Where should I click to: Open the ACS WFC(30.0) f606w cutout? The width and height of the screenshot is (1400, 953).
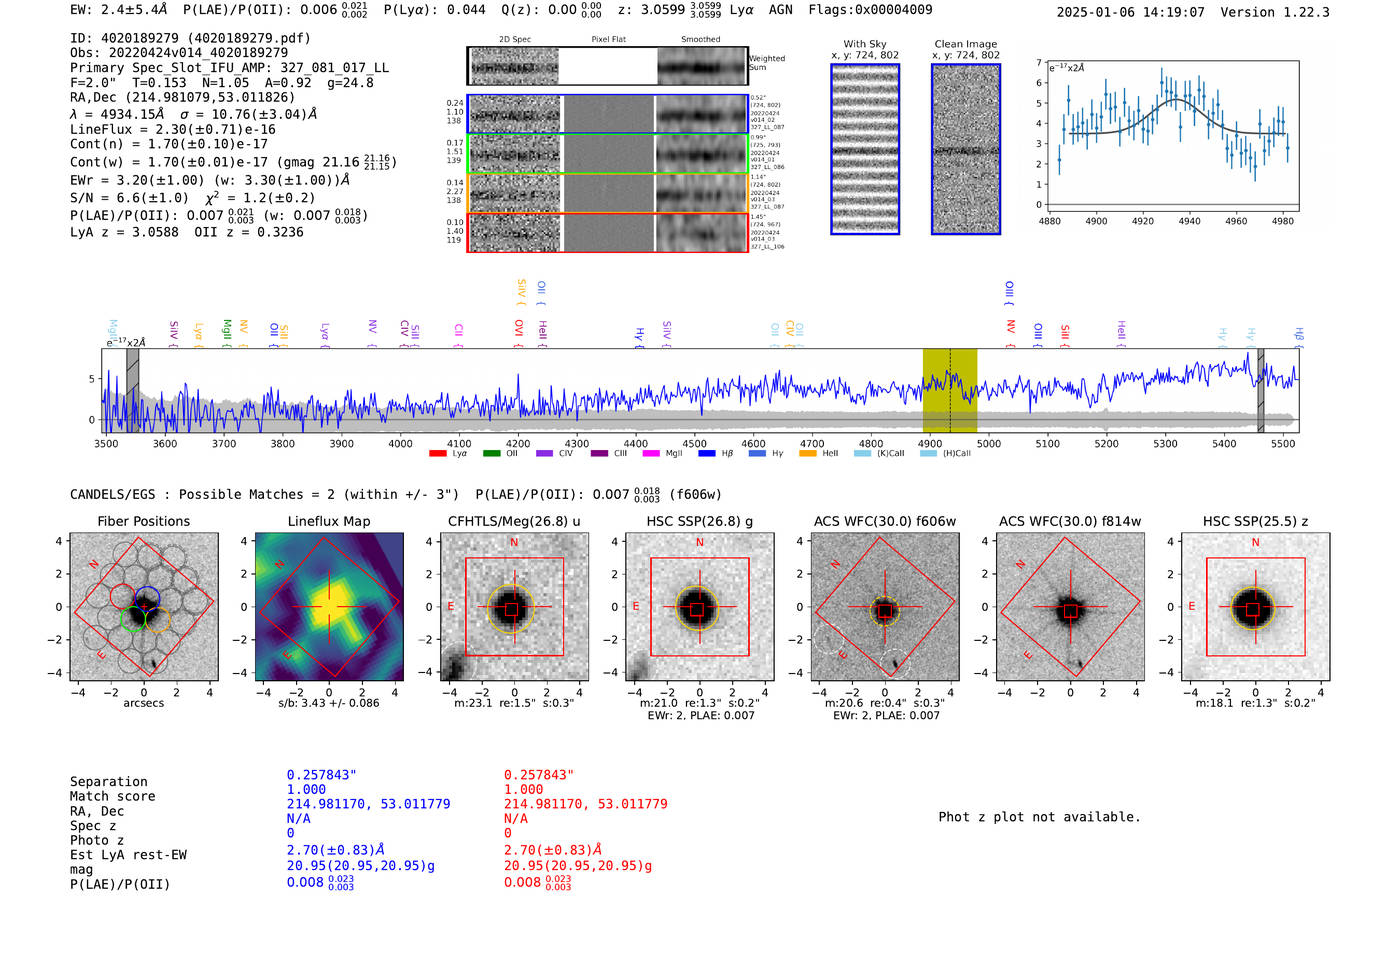pos(885,606)
